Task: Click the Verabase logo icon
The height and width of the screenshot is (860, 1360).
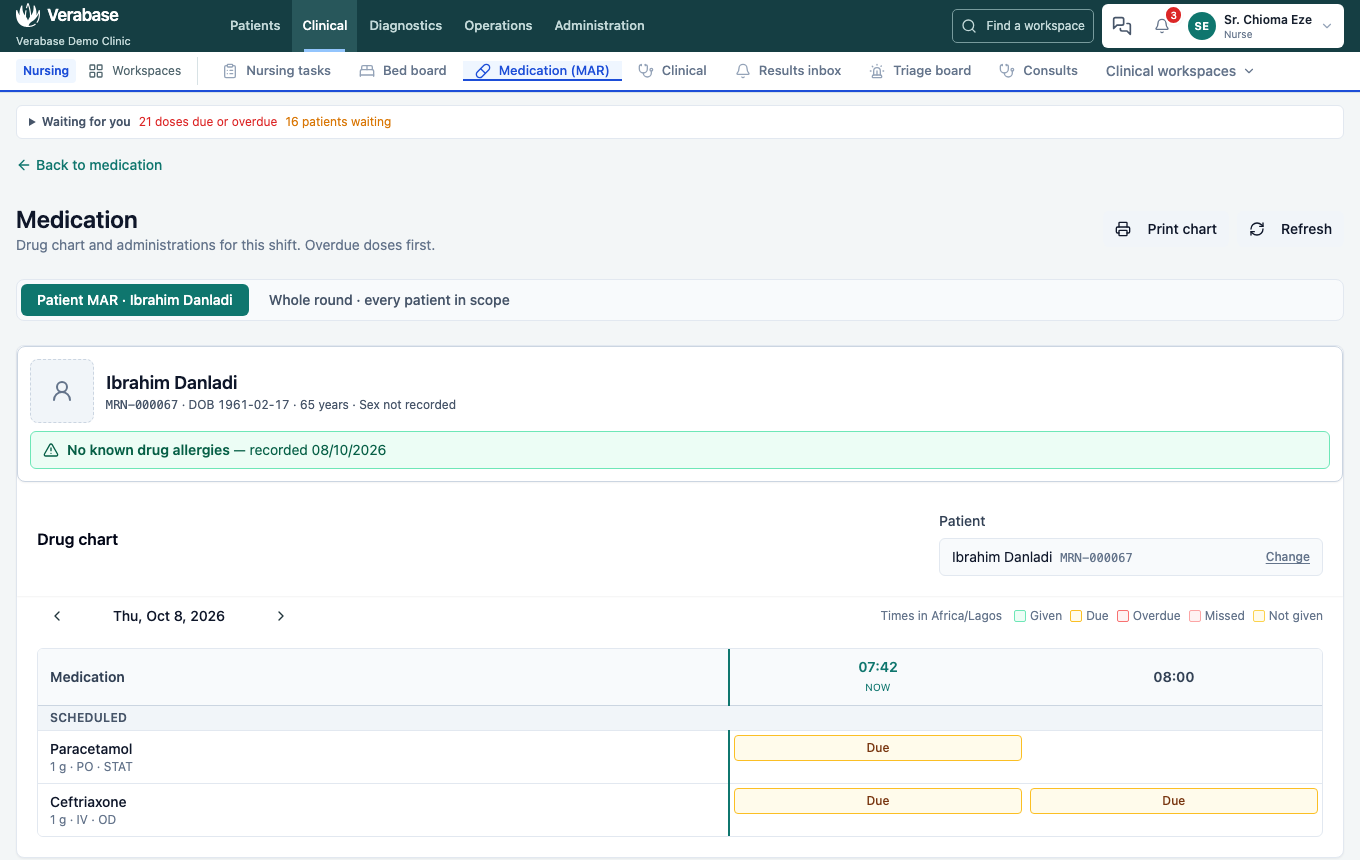Action: [x=28, y=15]
